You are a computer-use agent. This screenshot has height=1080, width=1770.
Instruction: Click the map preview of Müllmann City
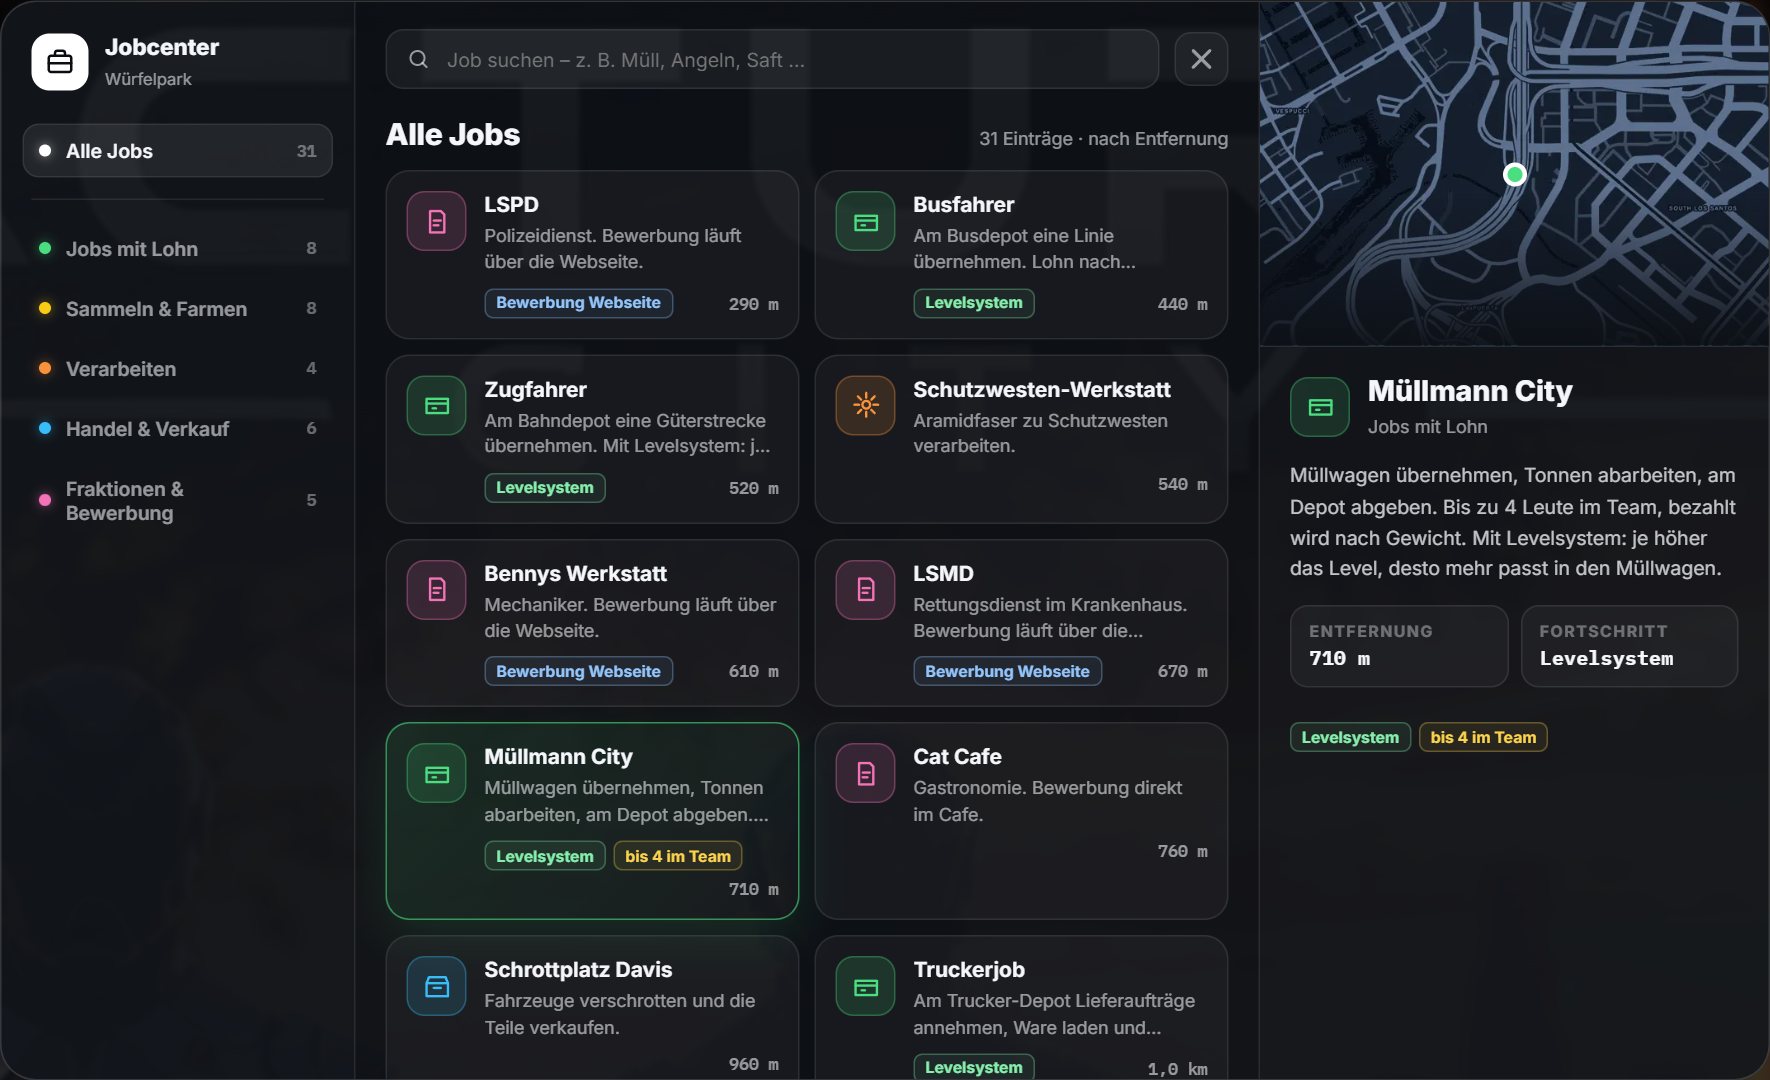click(x=1514, y=173)
